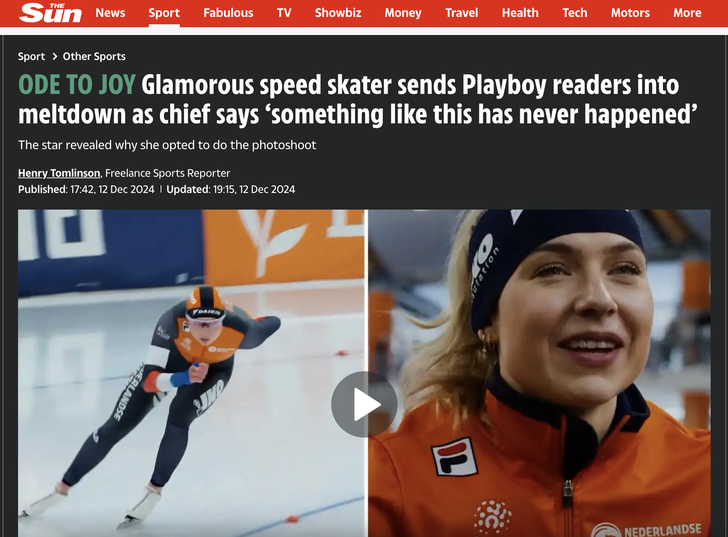Open the Health section
The image size is (728, 537).
click(520, 13)
